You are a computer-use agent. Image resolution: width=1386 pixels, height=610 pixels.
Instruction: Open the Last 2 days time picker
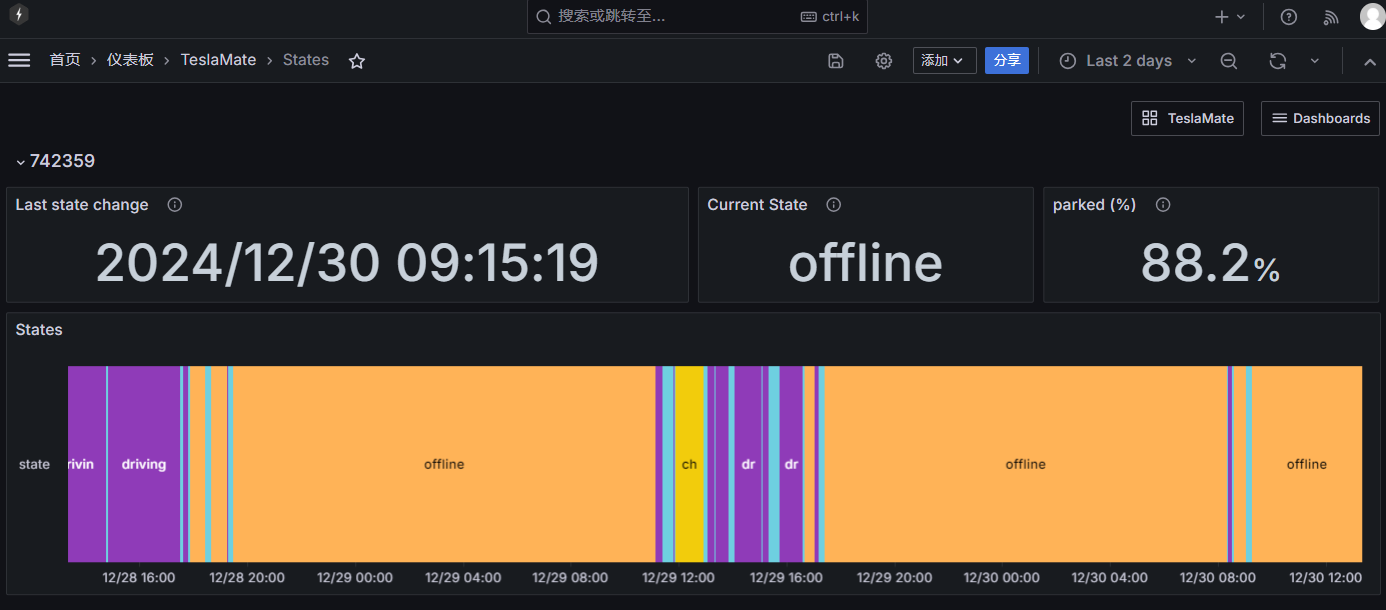[1128, 61]
